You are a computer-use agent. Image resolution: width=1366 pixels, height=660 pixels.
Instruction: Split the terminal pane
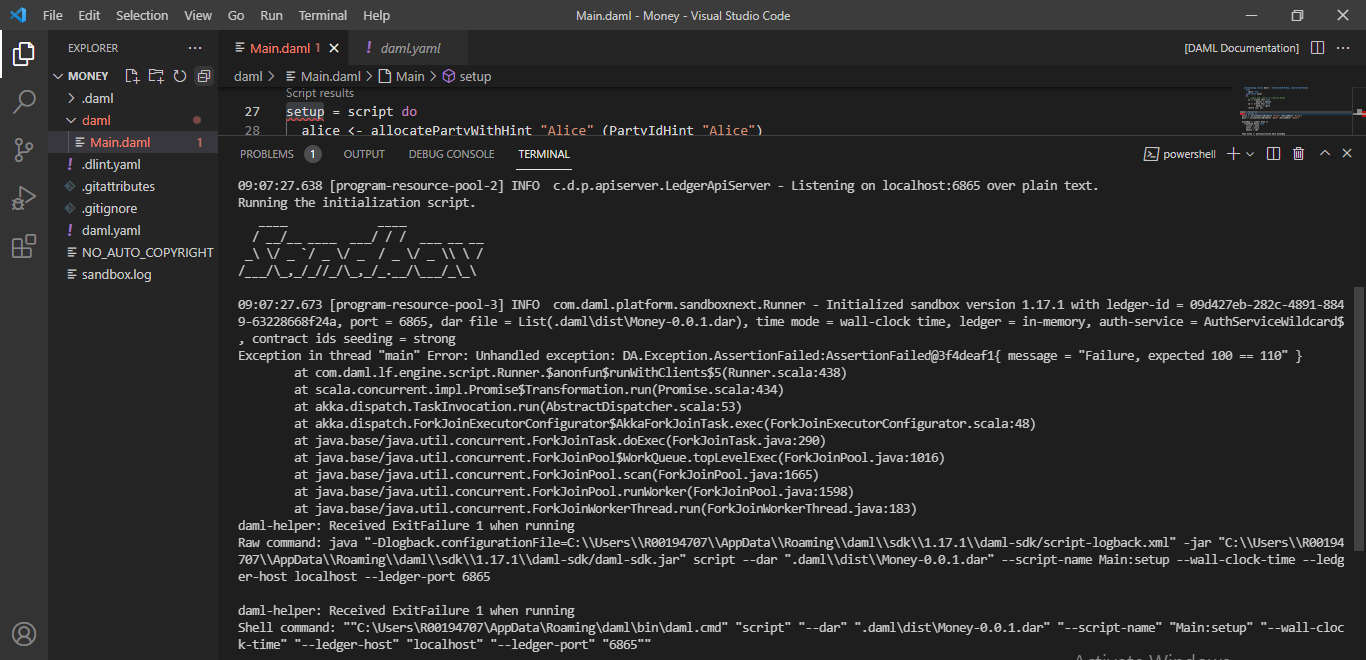click(x=1273, y=154)
